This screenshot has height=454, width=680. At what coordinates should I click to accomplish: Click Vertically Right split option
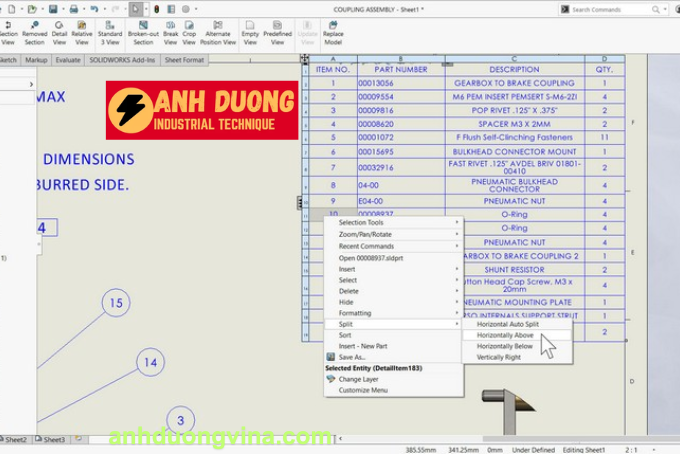[499, 357]
